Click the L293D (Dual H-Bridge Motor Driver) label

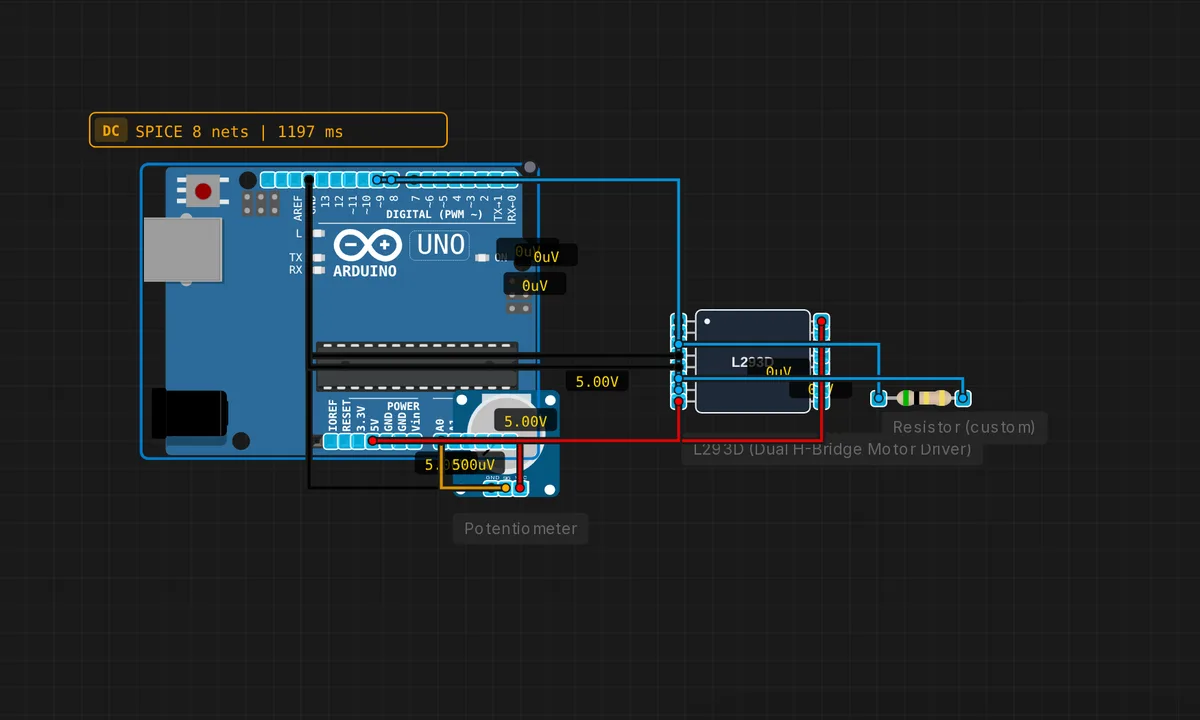832,450
